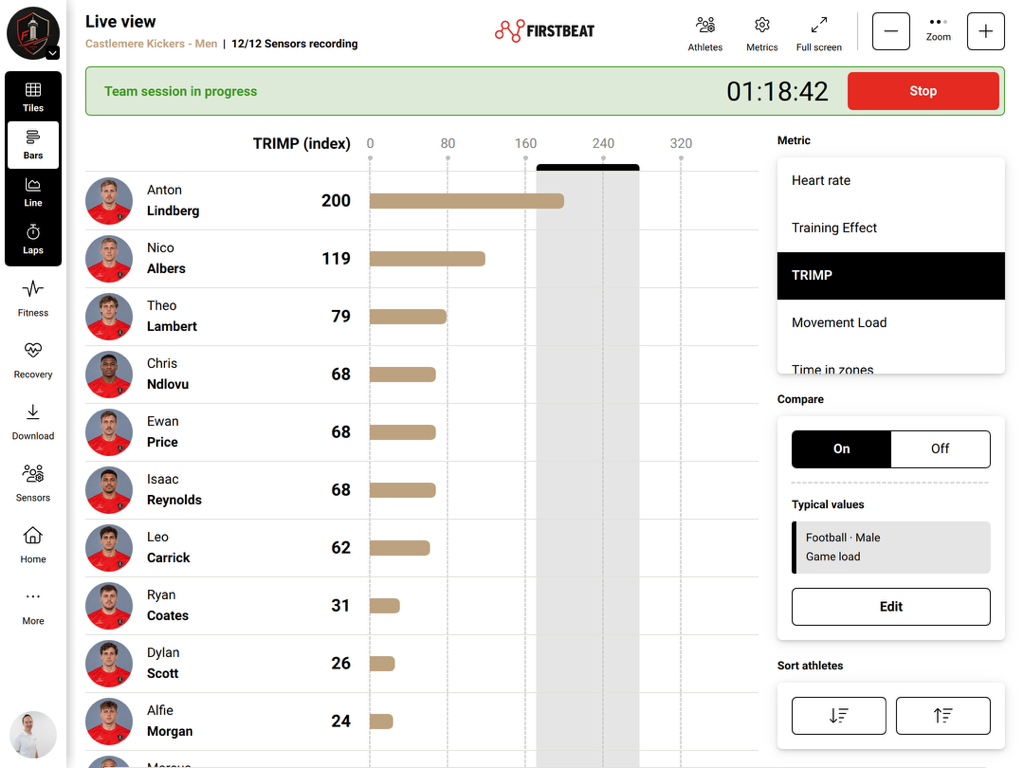Image resolution: width=1024 pixels, height=768 pixels.
Task: Click the TRIMP (index) axis title
Action: coord(302,144)
